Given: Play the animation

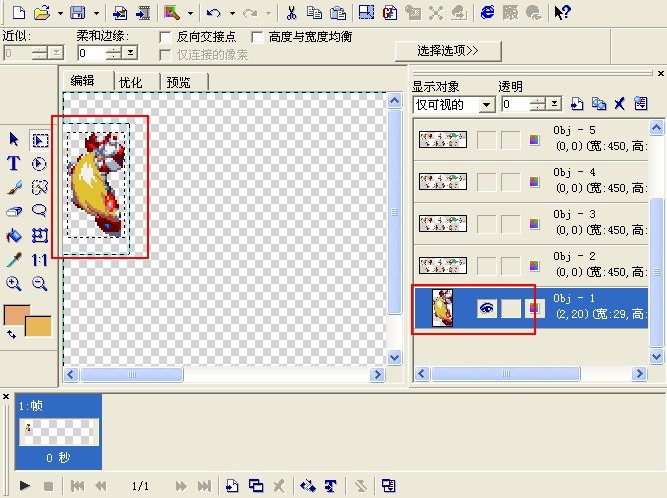Looking at the screenshot, I should tap(25, 485).
